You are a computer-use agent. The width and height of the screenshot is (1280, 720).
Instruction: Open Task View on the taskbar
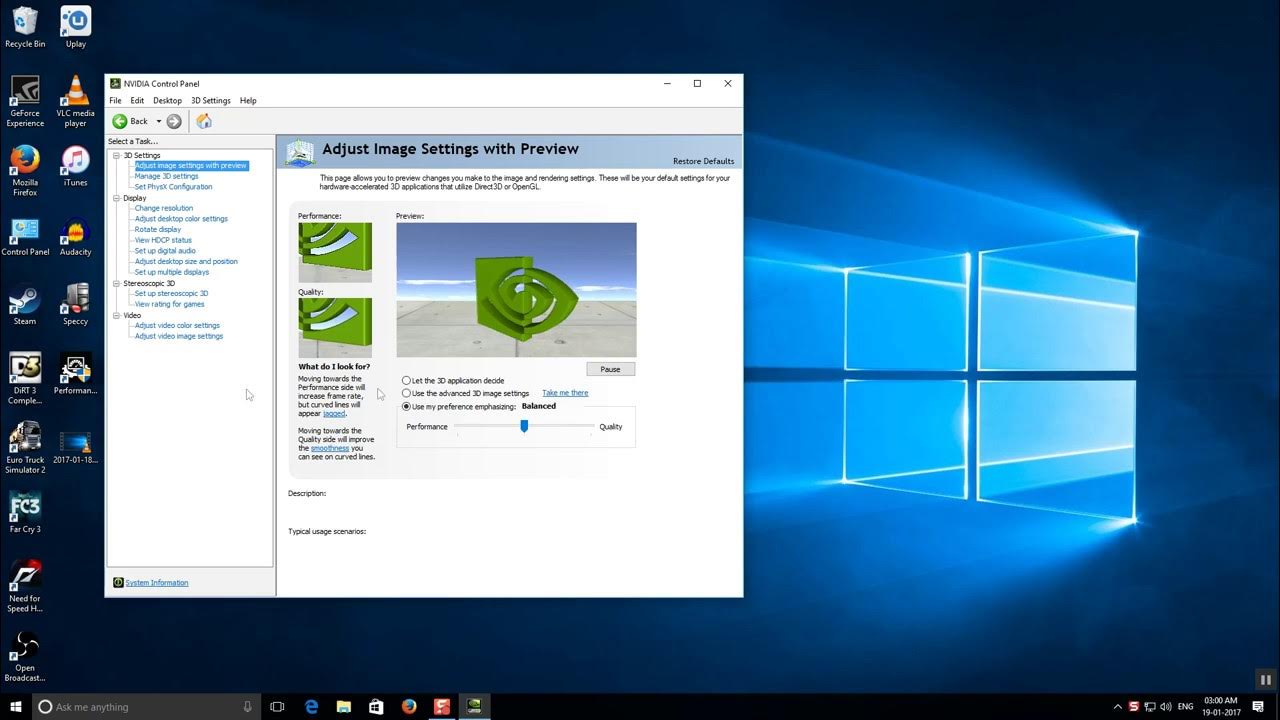(x=278, y=706)
